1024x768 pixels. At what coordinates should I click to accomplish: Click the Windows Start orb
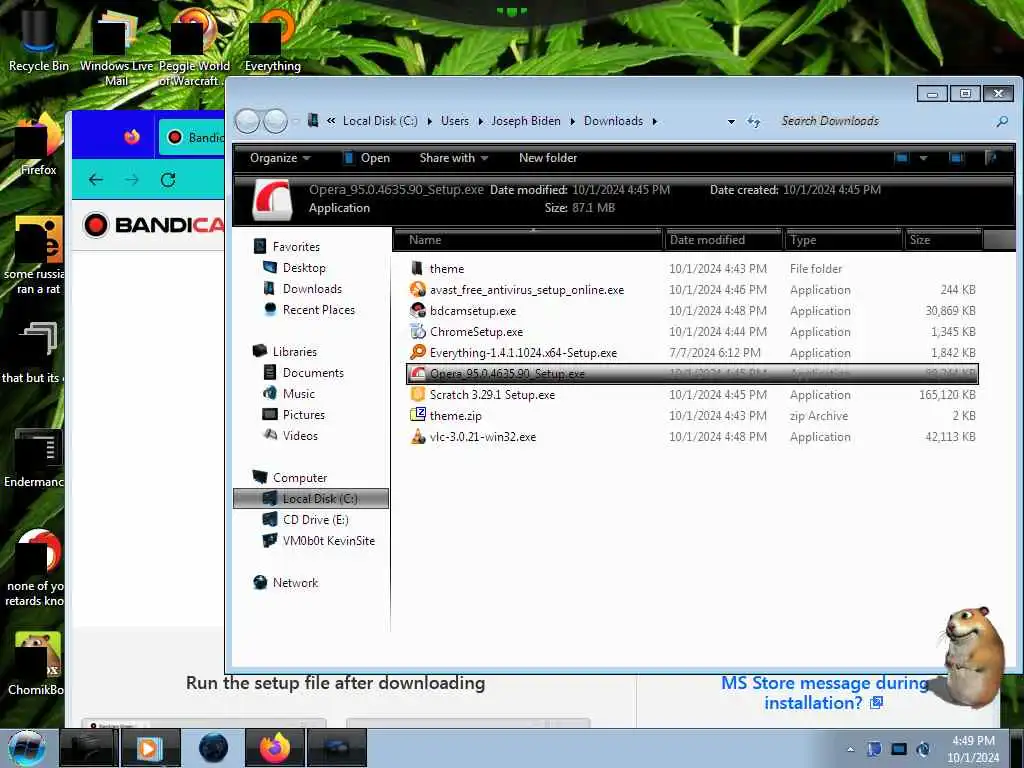pos(27,748)
